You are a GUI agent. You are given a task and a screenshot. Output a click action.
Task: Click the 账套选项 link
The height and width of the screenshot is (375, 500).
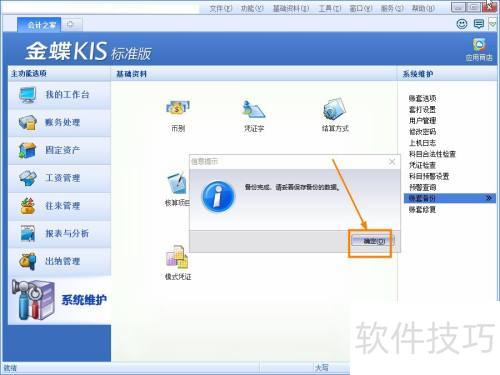coord(422,98)
